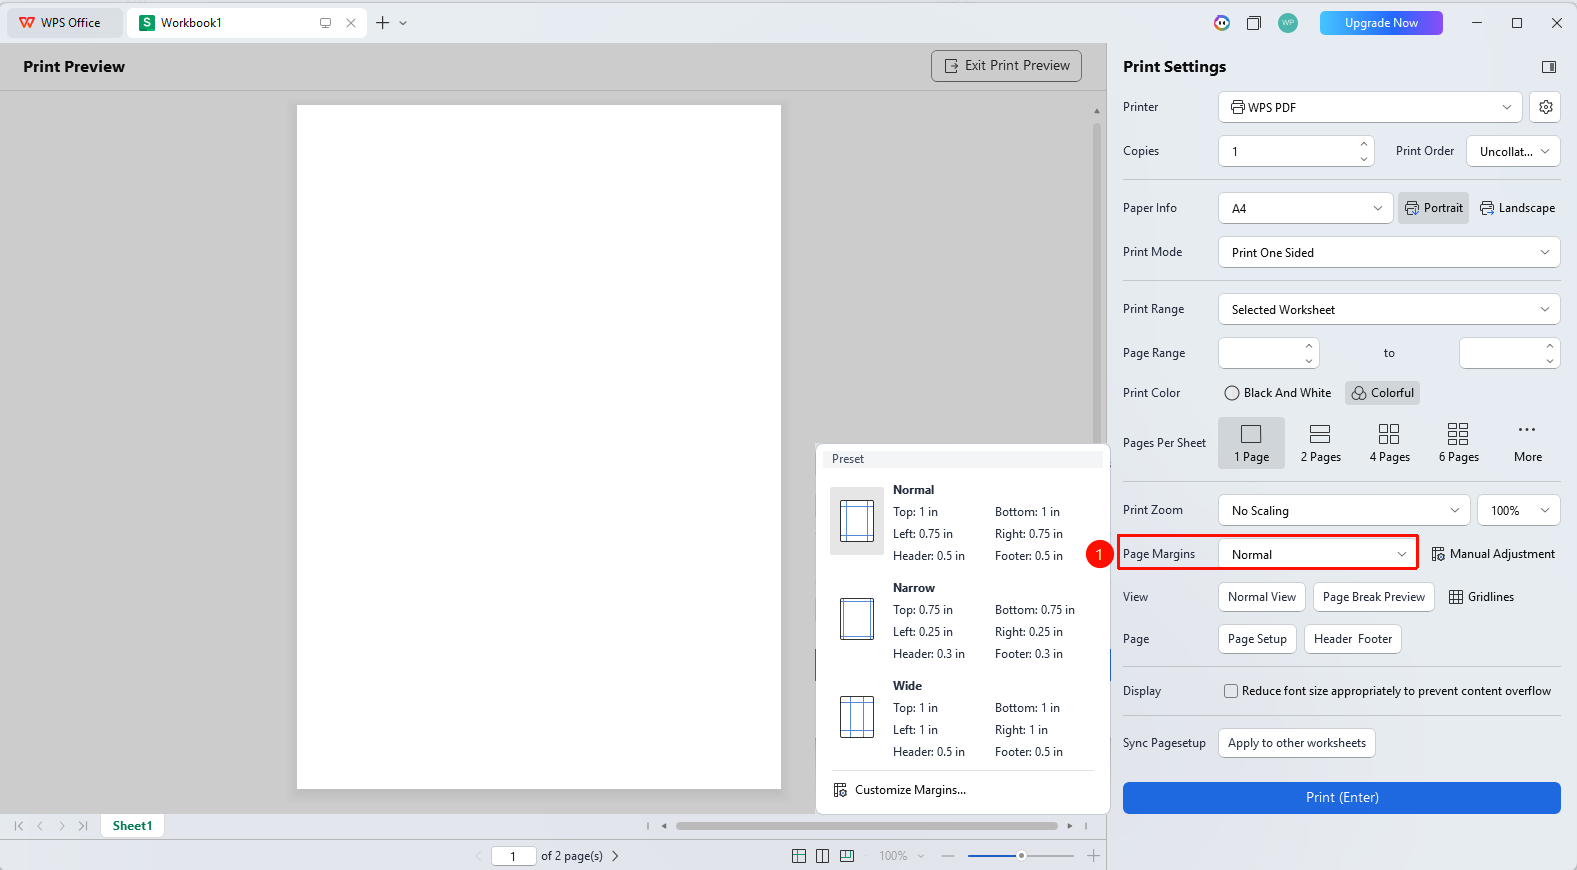Open the Print Order dropdown

pyautogui.click(x=1514, y=151)
